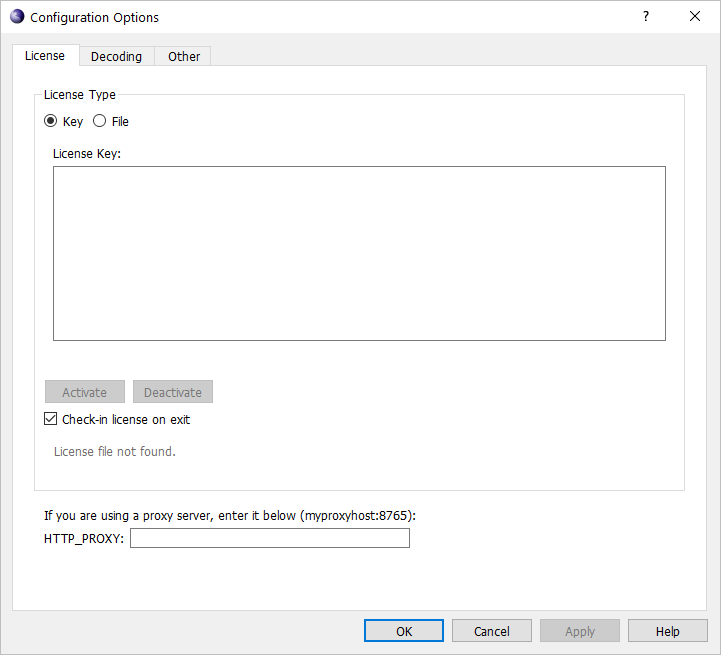
Task: Toggle Check-in license on exit checkbox
Action: 51,419
